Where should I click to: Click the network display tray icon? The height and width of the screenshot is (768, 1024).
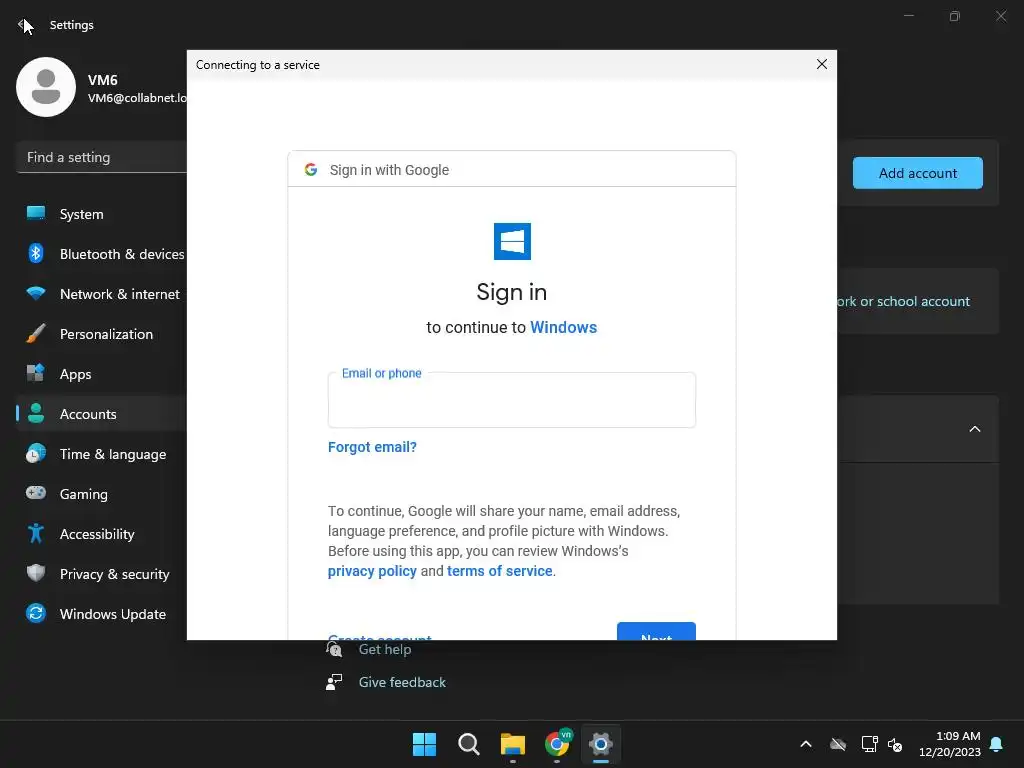(869, 744)
